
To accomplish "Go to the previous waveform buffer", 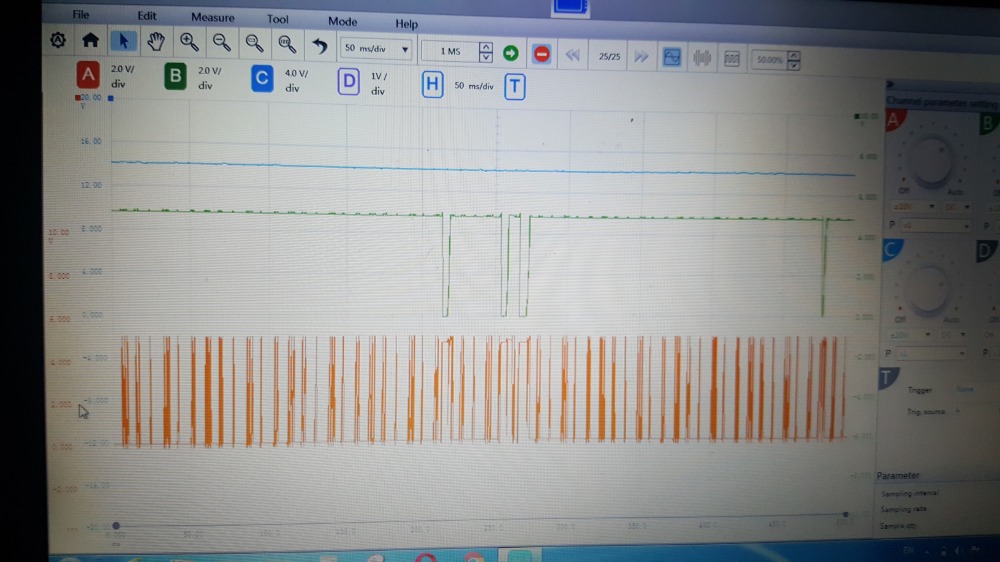I will [x=572, y=55].
